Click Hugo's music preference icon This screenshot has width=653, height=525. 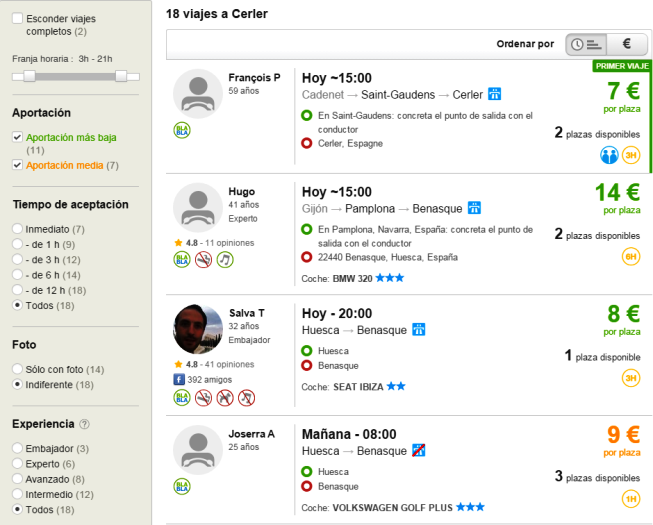[225, 260]
